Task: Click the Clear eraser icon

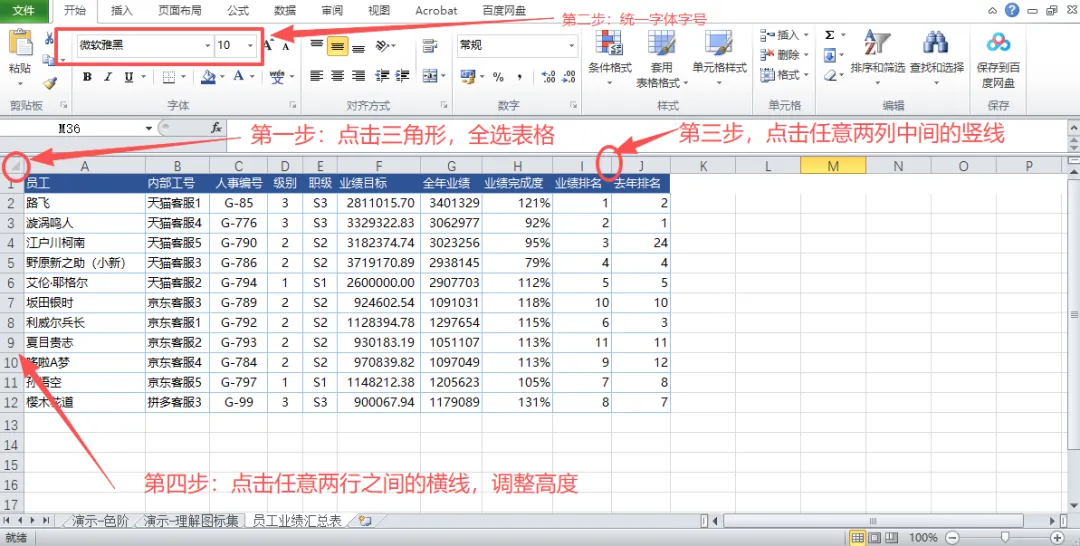Action: pyautogui.click(x=830, y=75)
